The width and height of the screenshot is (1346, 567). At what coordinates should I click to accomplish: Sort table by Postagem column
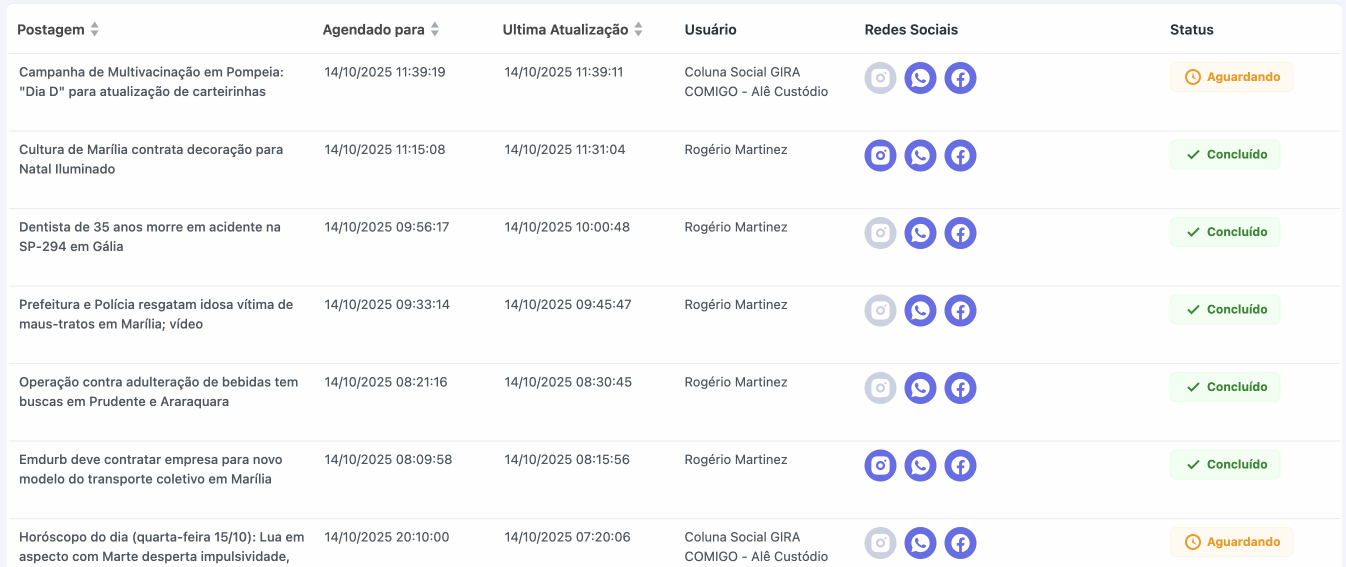(95, 30)
